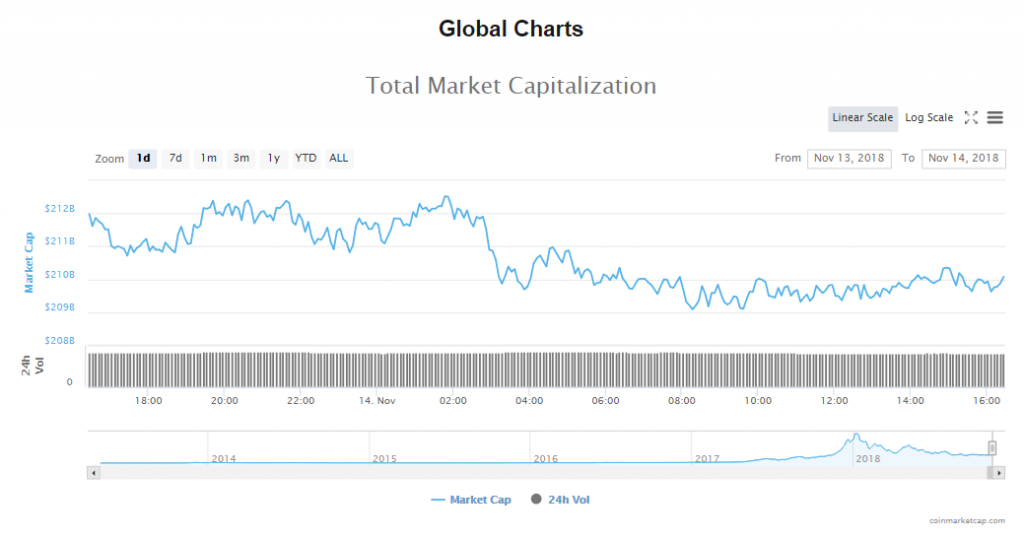This screenshot has width=1024, height=540.
Task: Select Linear Scale
Action: [862, 118]
